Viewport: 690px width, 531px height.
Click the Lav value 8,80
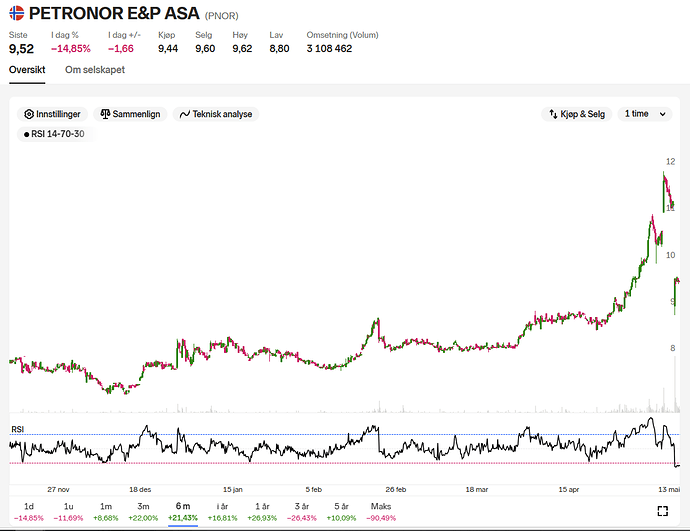279,49
